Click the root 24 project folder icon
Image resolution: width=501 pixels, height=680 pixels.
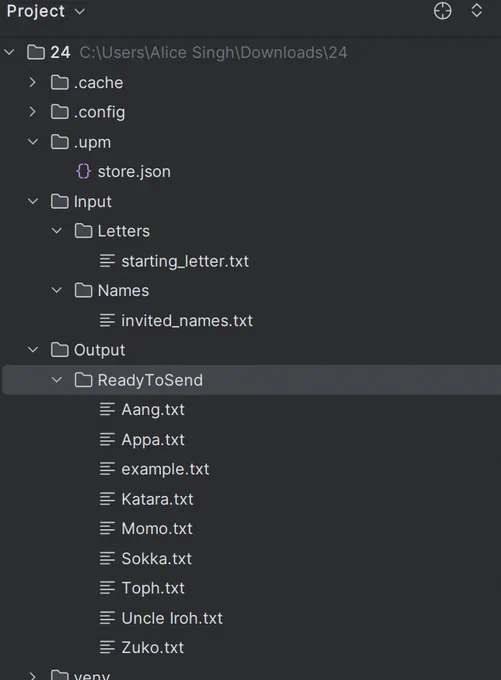coord(36,52)
